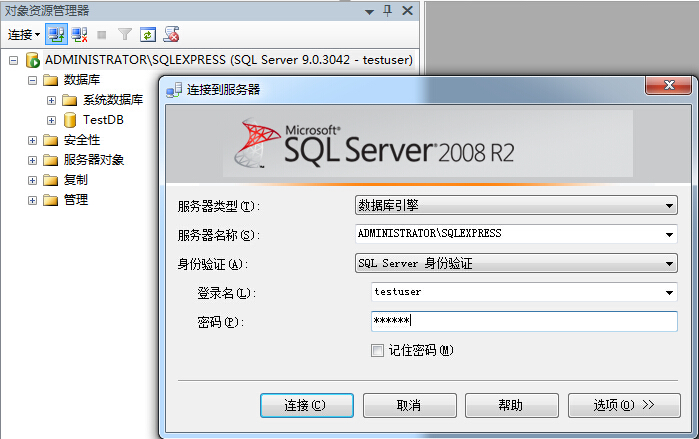Click the 帮助 button
This screenshot has width=699, height=439.
coord(512,405)
